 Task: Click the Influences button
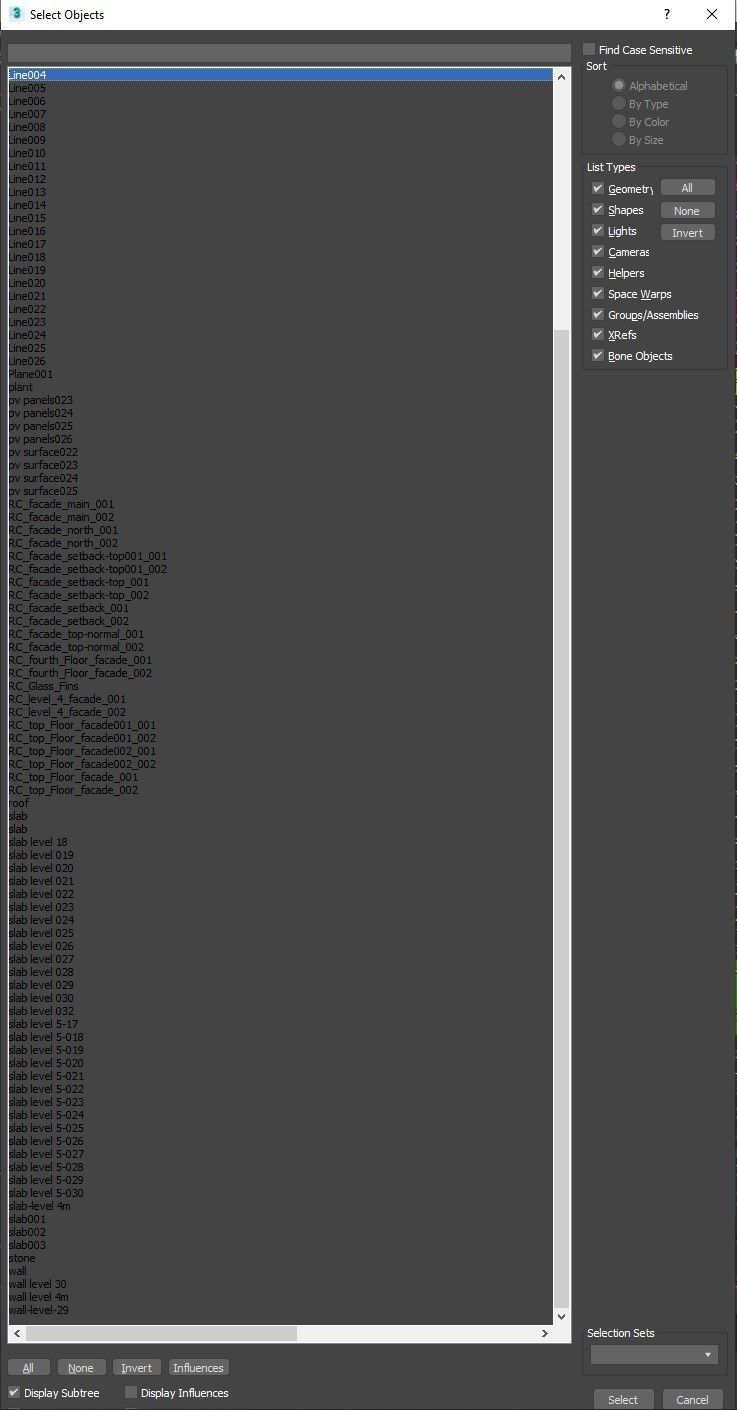click(x=198, y=1368)
